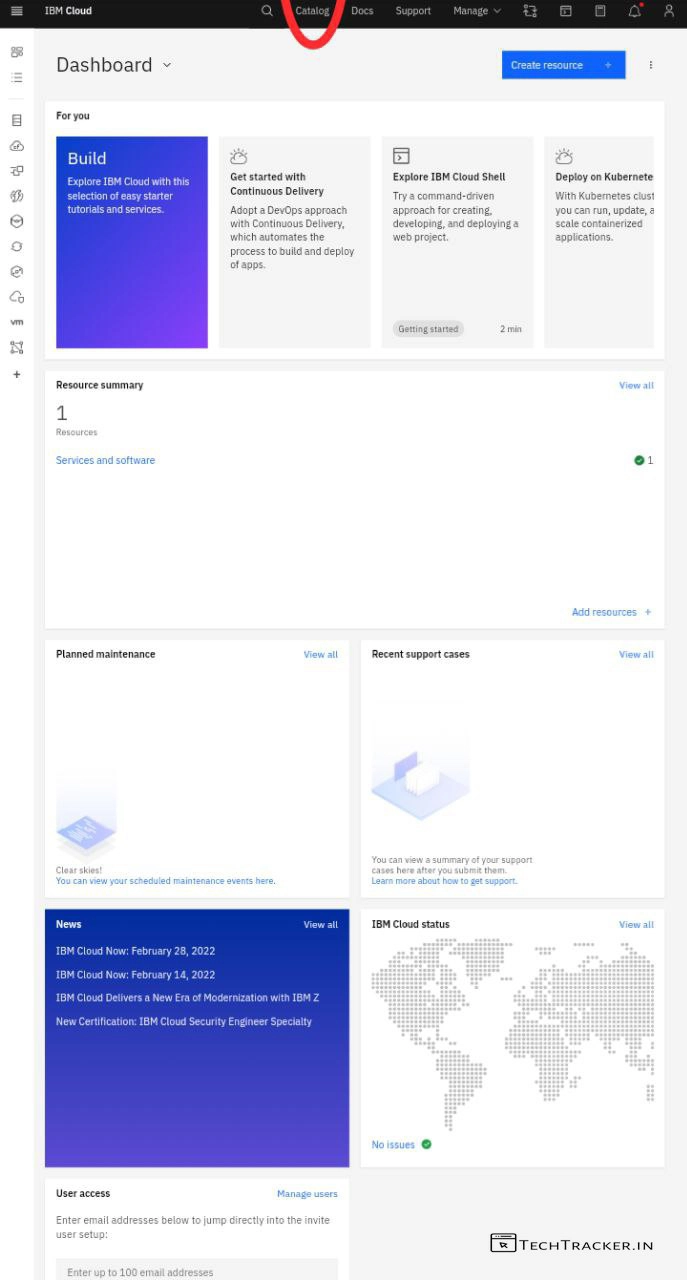Open the dashboard overflow actions menu

tap(650, 65)
